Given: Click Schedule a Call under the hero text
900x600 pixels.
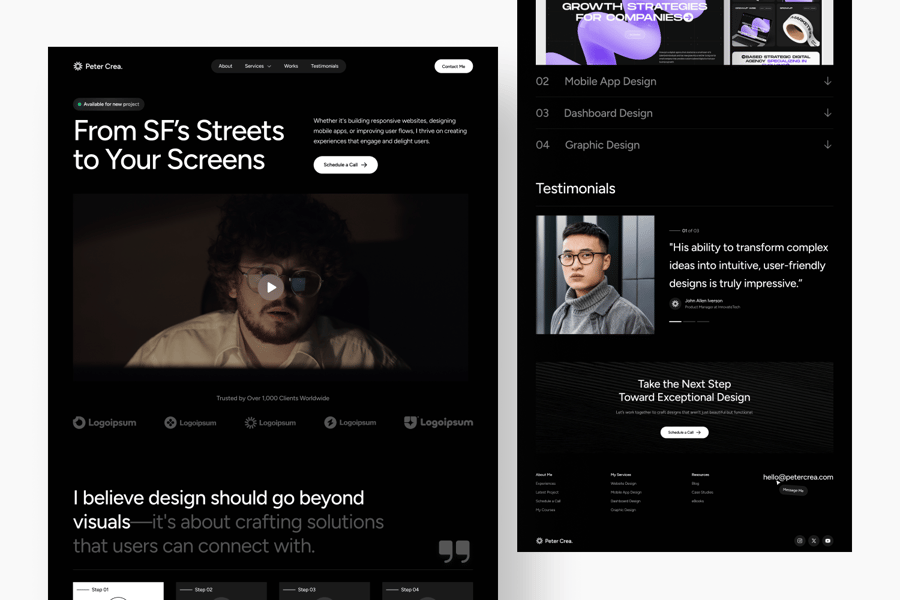Looking at the screenshot, I should [x=346, y=165].
